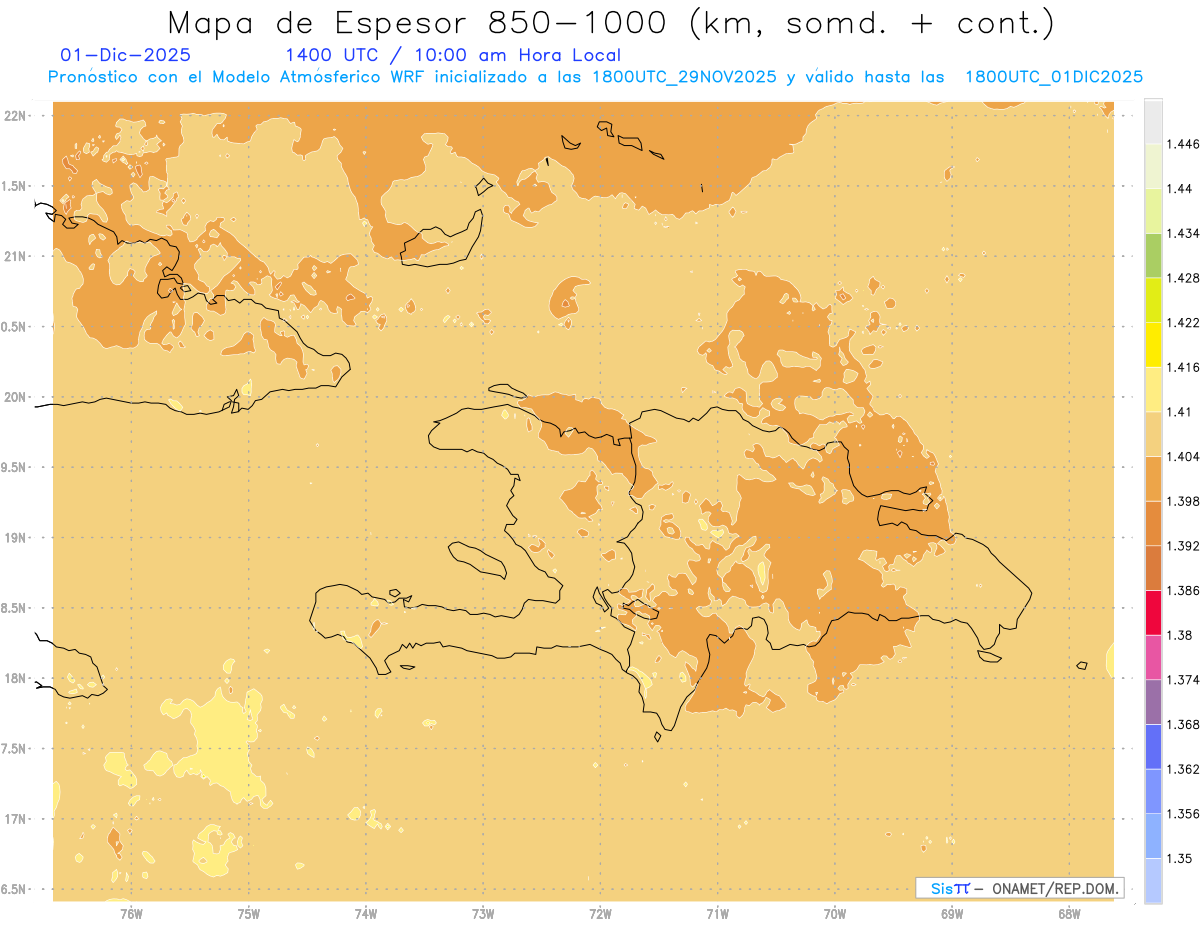Select the 21N latitude label

pos(14,257)
